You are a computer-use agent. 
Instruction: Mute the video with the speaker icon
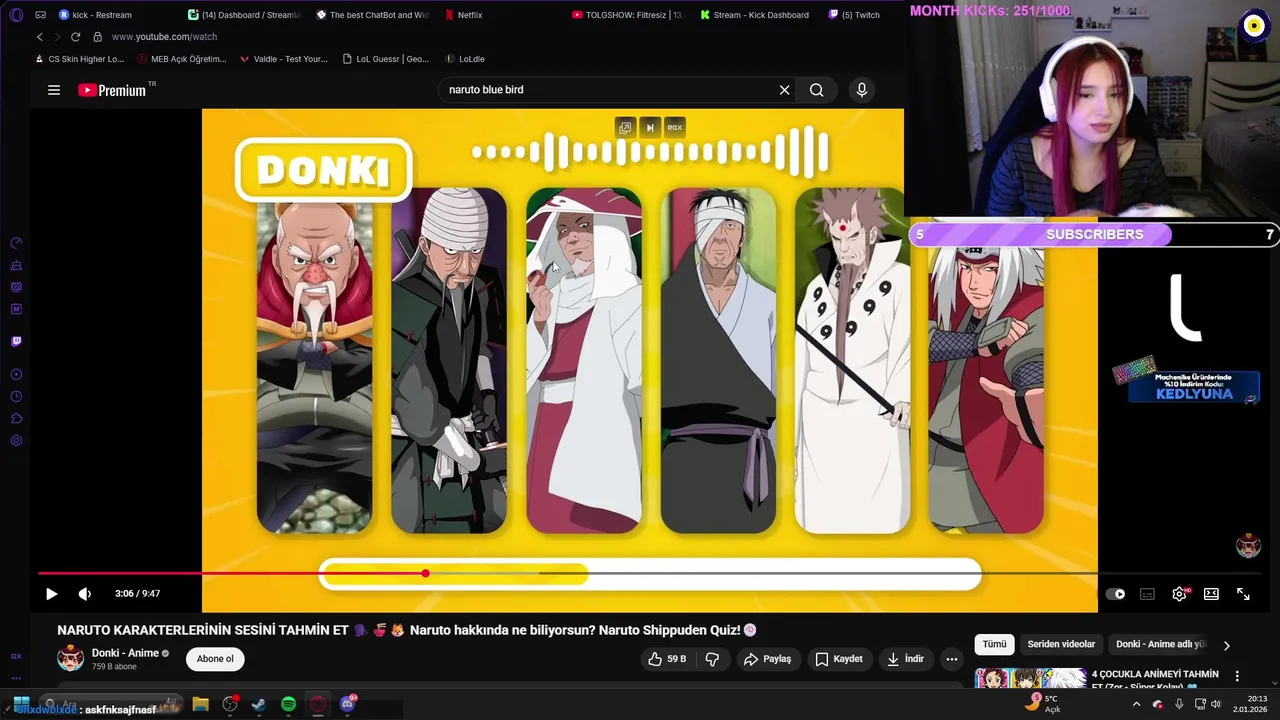(85, 594)
